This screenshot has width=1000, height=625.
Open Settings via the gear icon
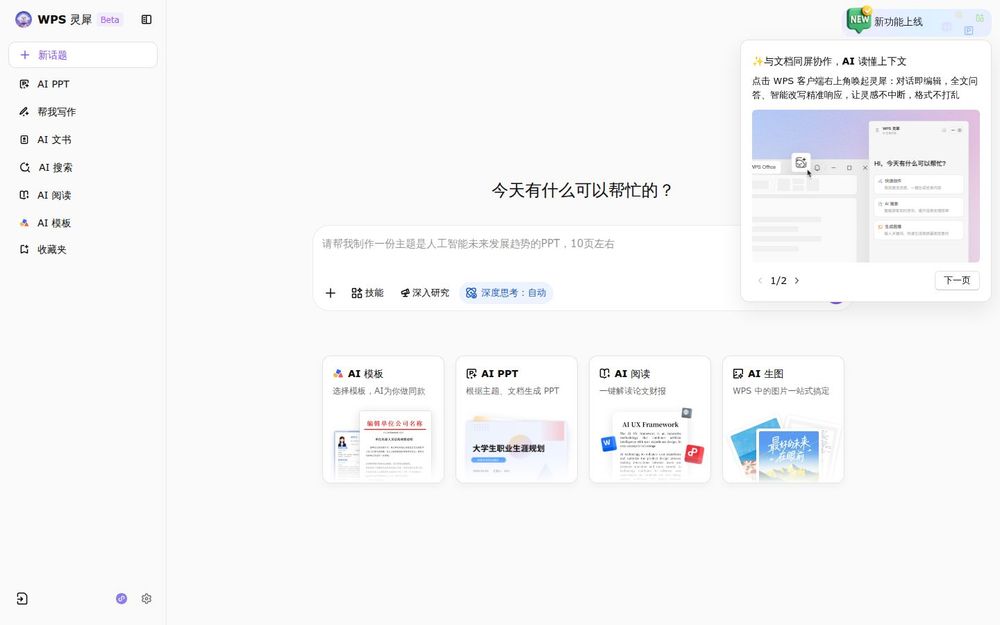(146, 598)
